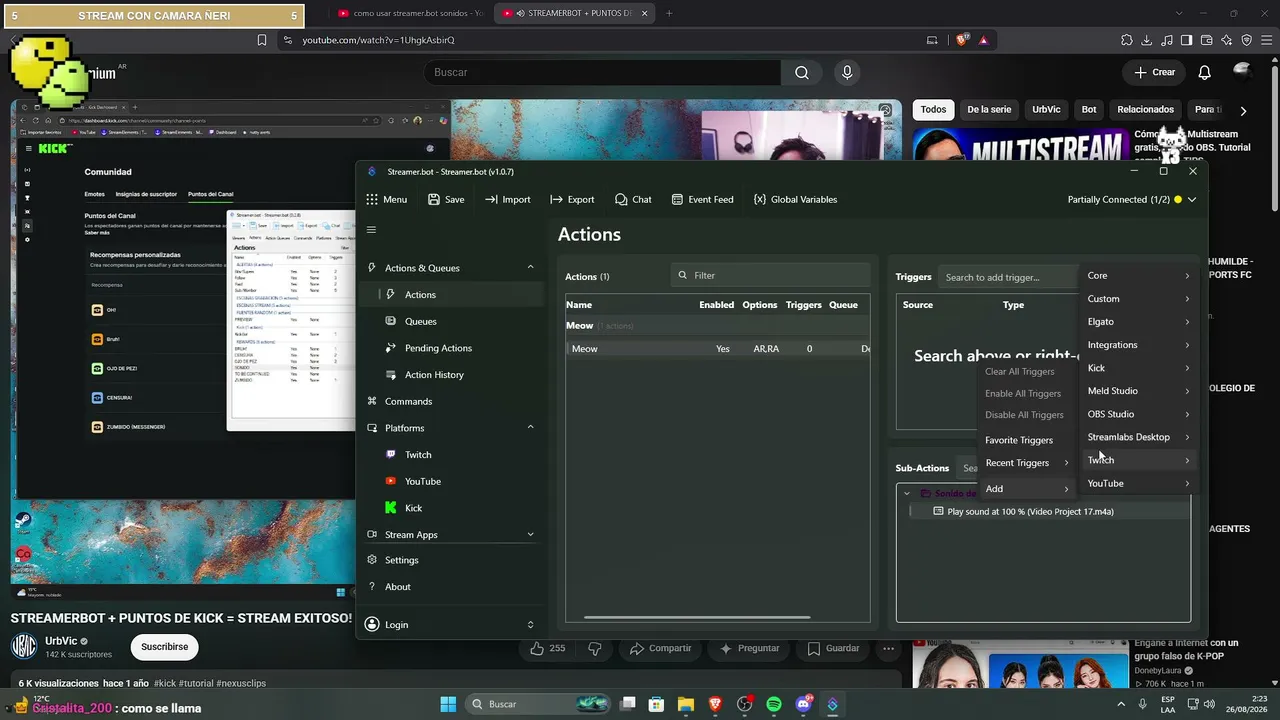Image resolution: width=1280 pixels, height=720 pixels.
Task: Open the Elgato trigger submenu
Action: (1139, 322)
